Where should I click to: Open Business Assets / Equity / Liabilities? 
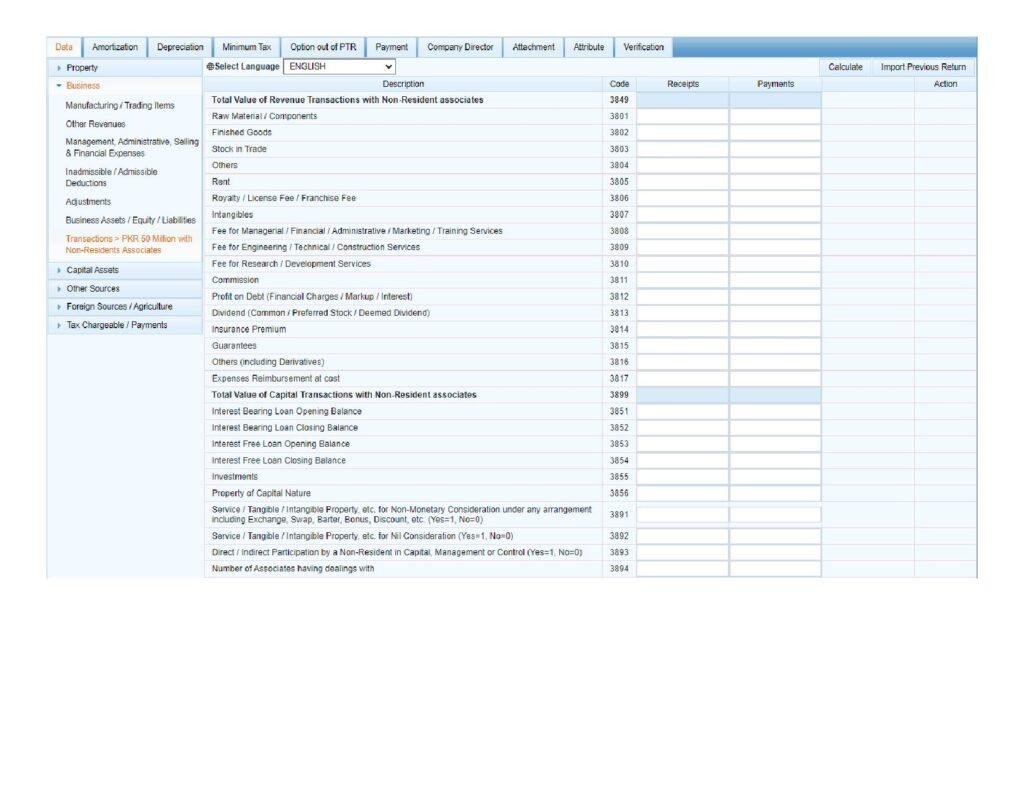coord(130,220)
